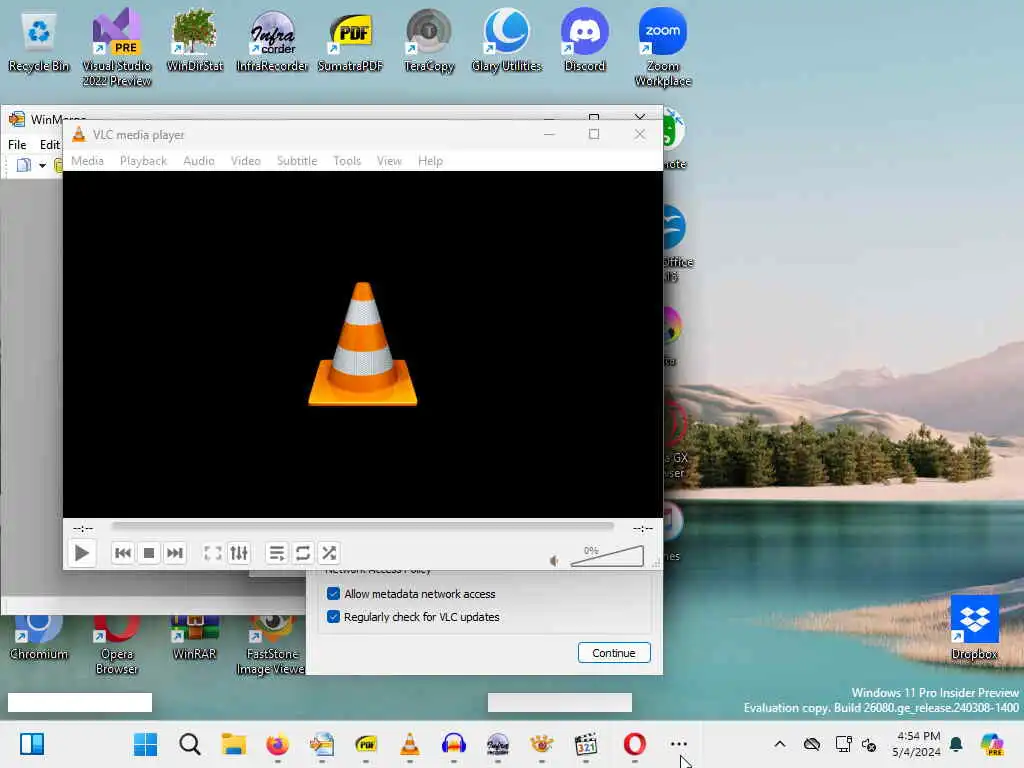Click the VLC seek bar
Image resolution: width=1024 pixels, height=768 pixels.
point(362,526)
